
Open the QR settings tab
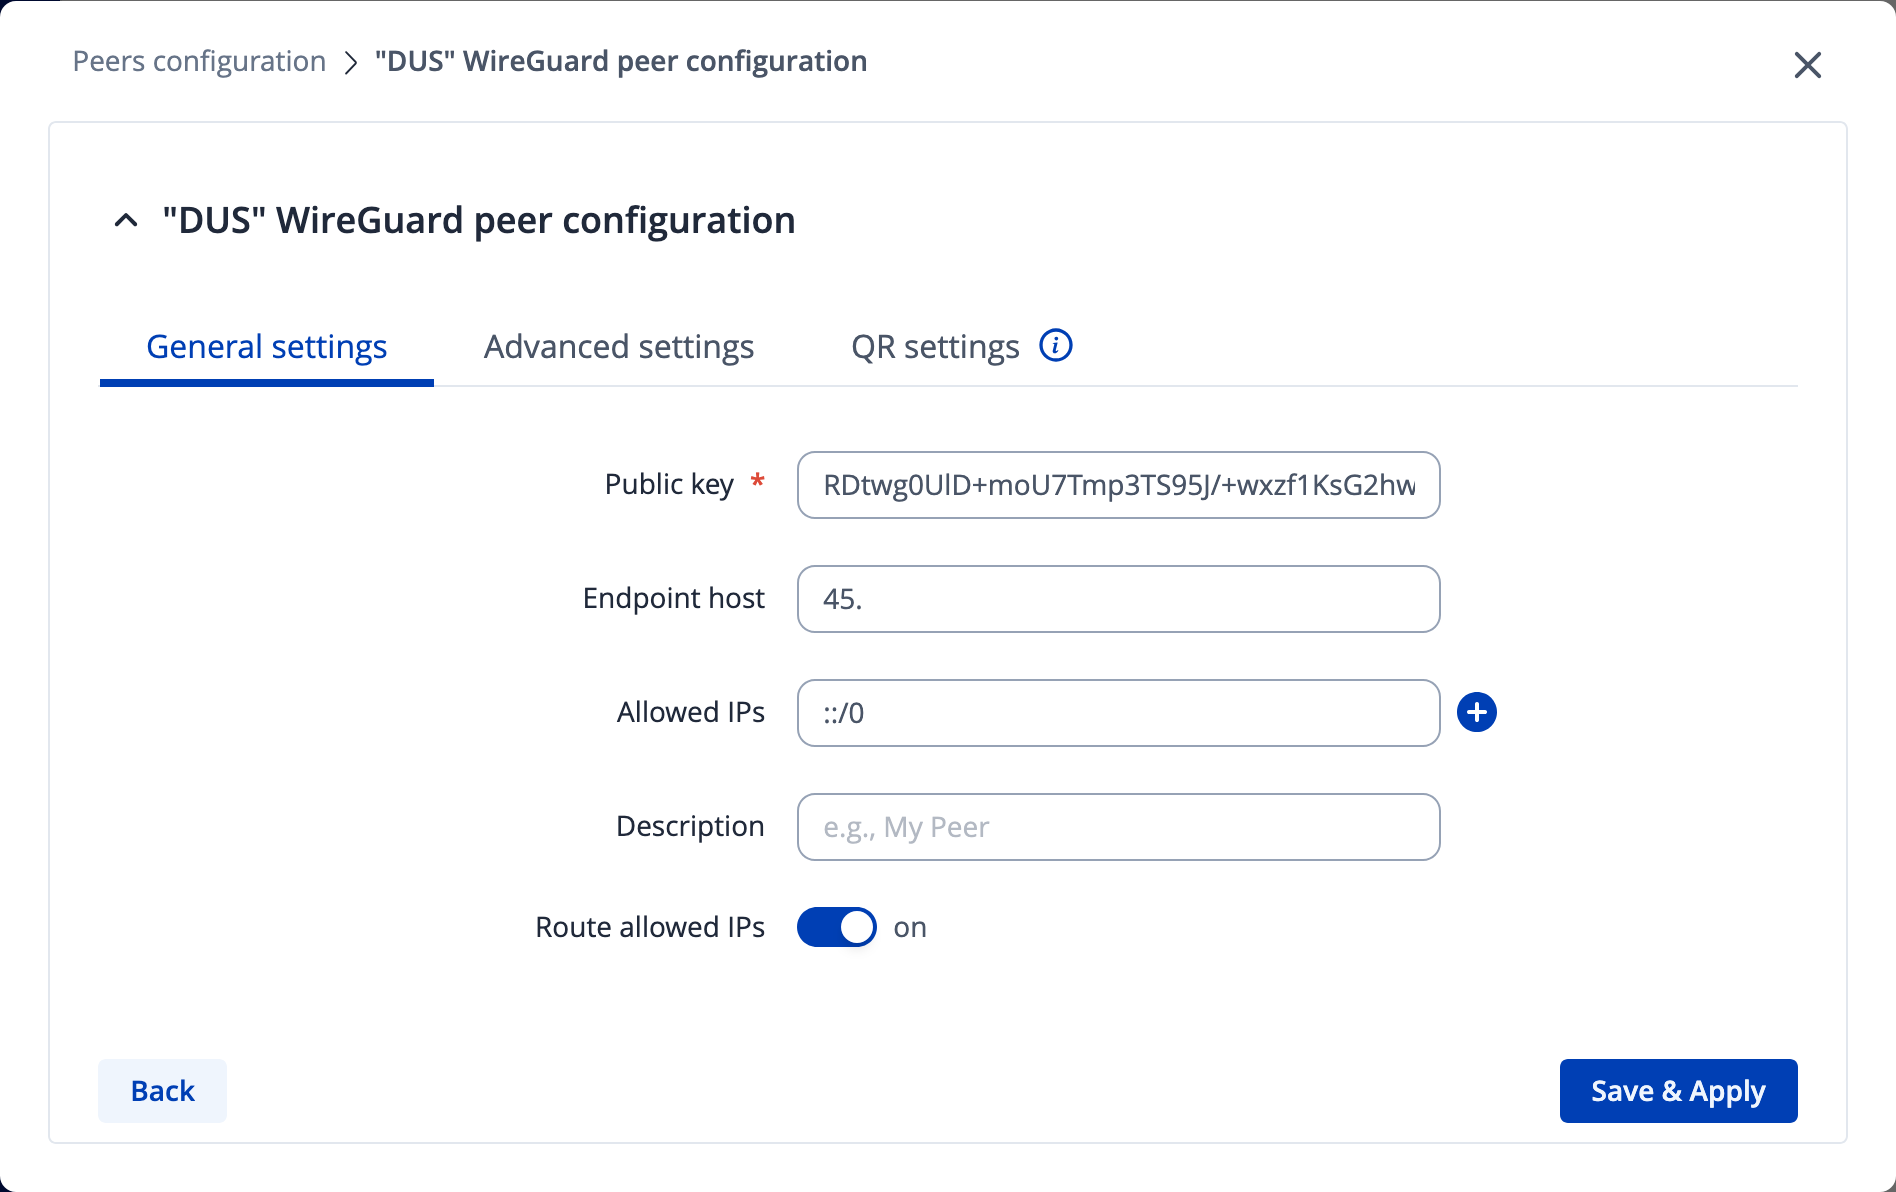point(934,346)
